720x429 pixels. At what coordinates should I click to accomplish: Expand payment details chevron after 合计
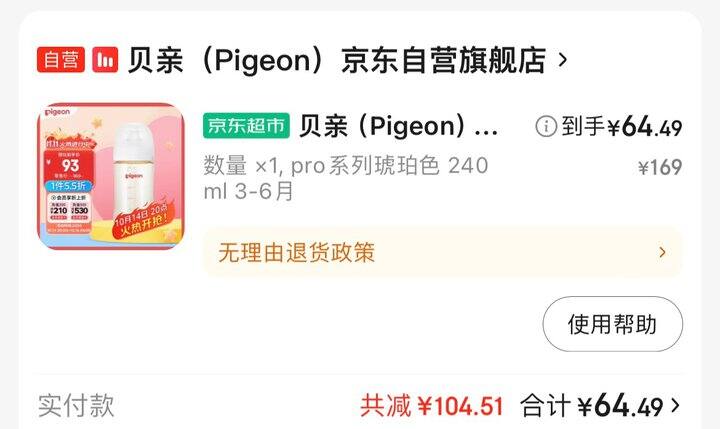(x=675, y=406)
